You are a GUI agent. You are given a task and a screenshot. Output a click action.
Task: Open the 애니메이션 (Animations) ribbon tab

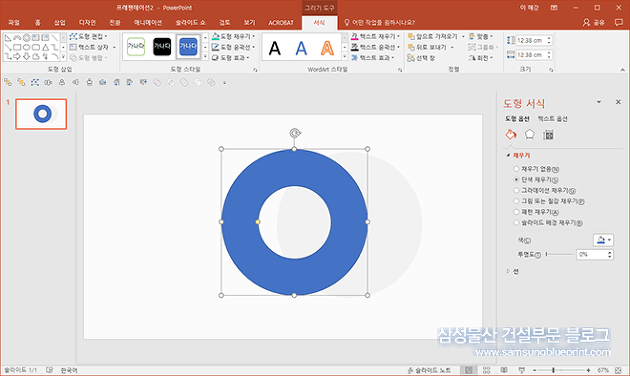148,23
